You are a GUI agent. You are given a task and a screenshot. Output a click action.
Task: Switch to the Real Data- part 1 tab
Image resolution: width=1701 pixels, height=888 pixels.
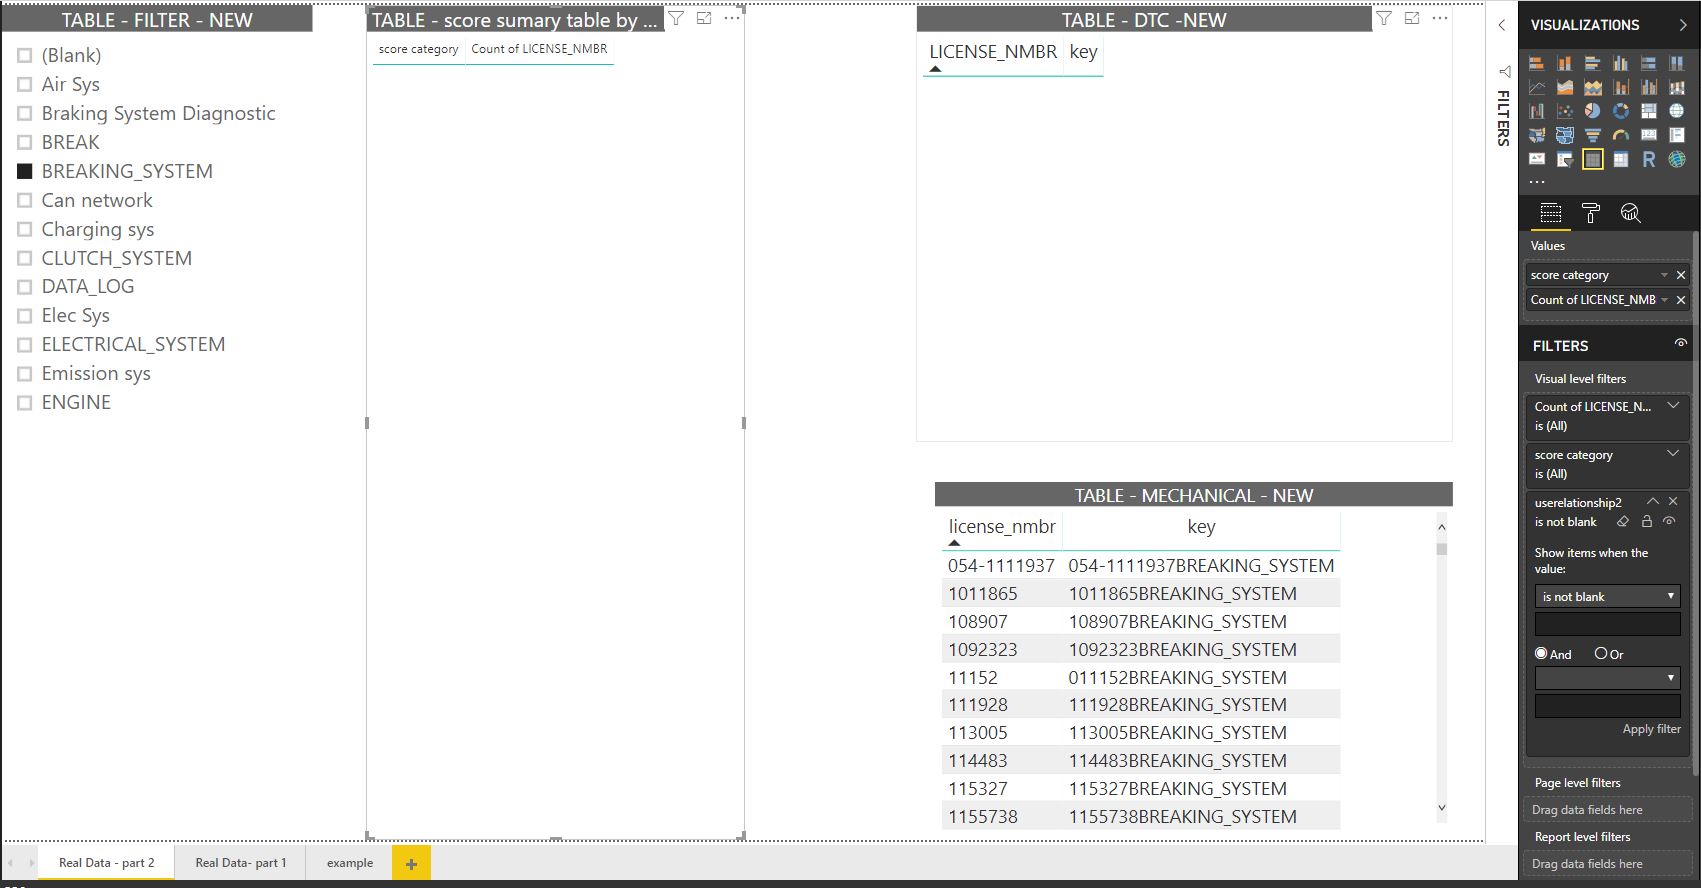pos(241,862)
